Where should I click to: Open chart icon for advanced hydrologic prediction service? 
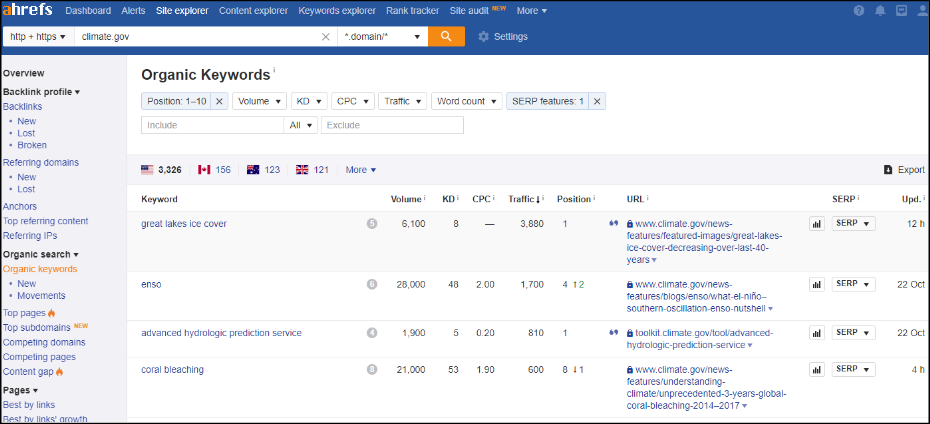(817, 333)
